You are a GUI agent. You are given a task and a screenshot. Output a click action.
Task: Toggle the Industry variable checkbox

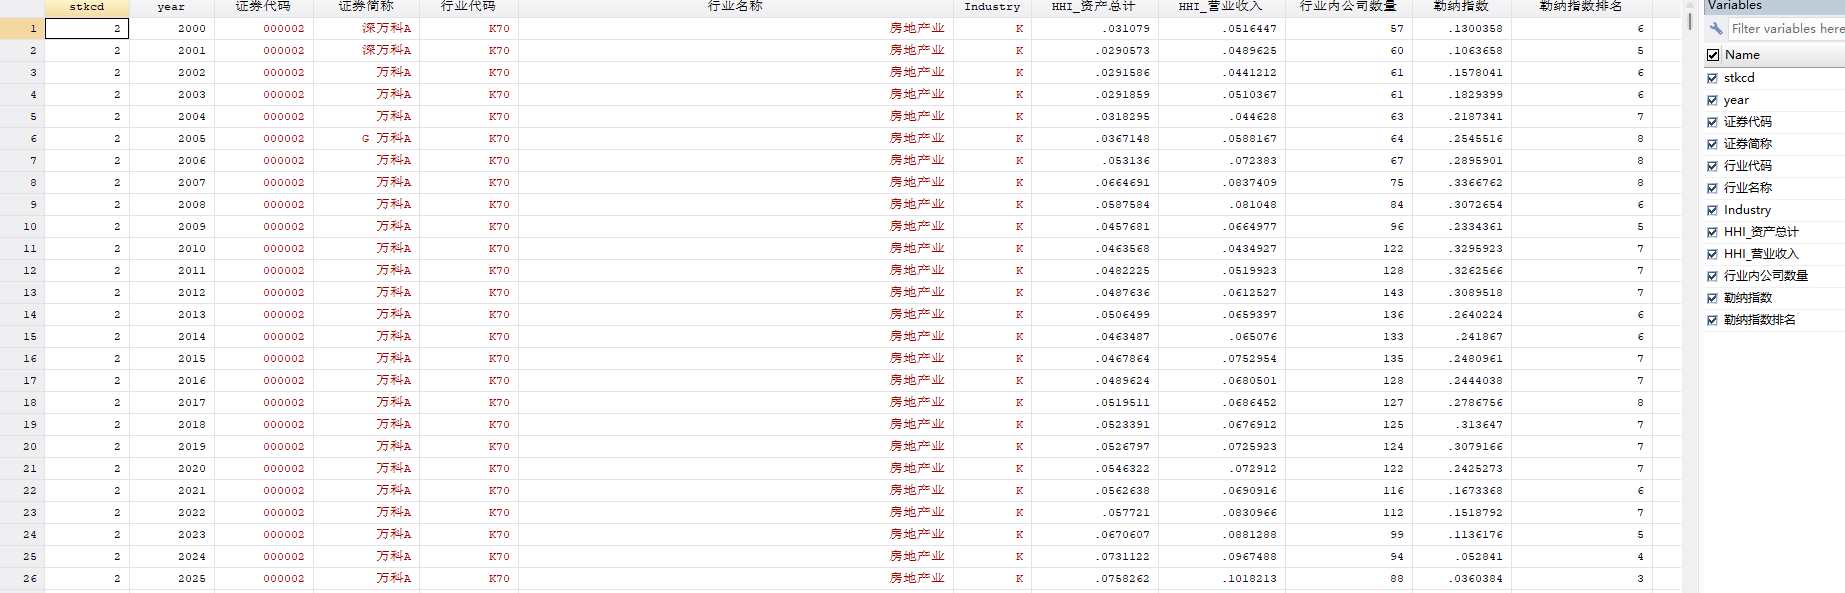tap(1712, 210)
